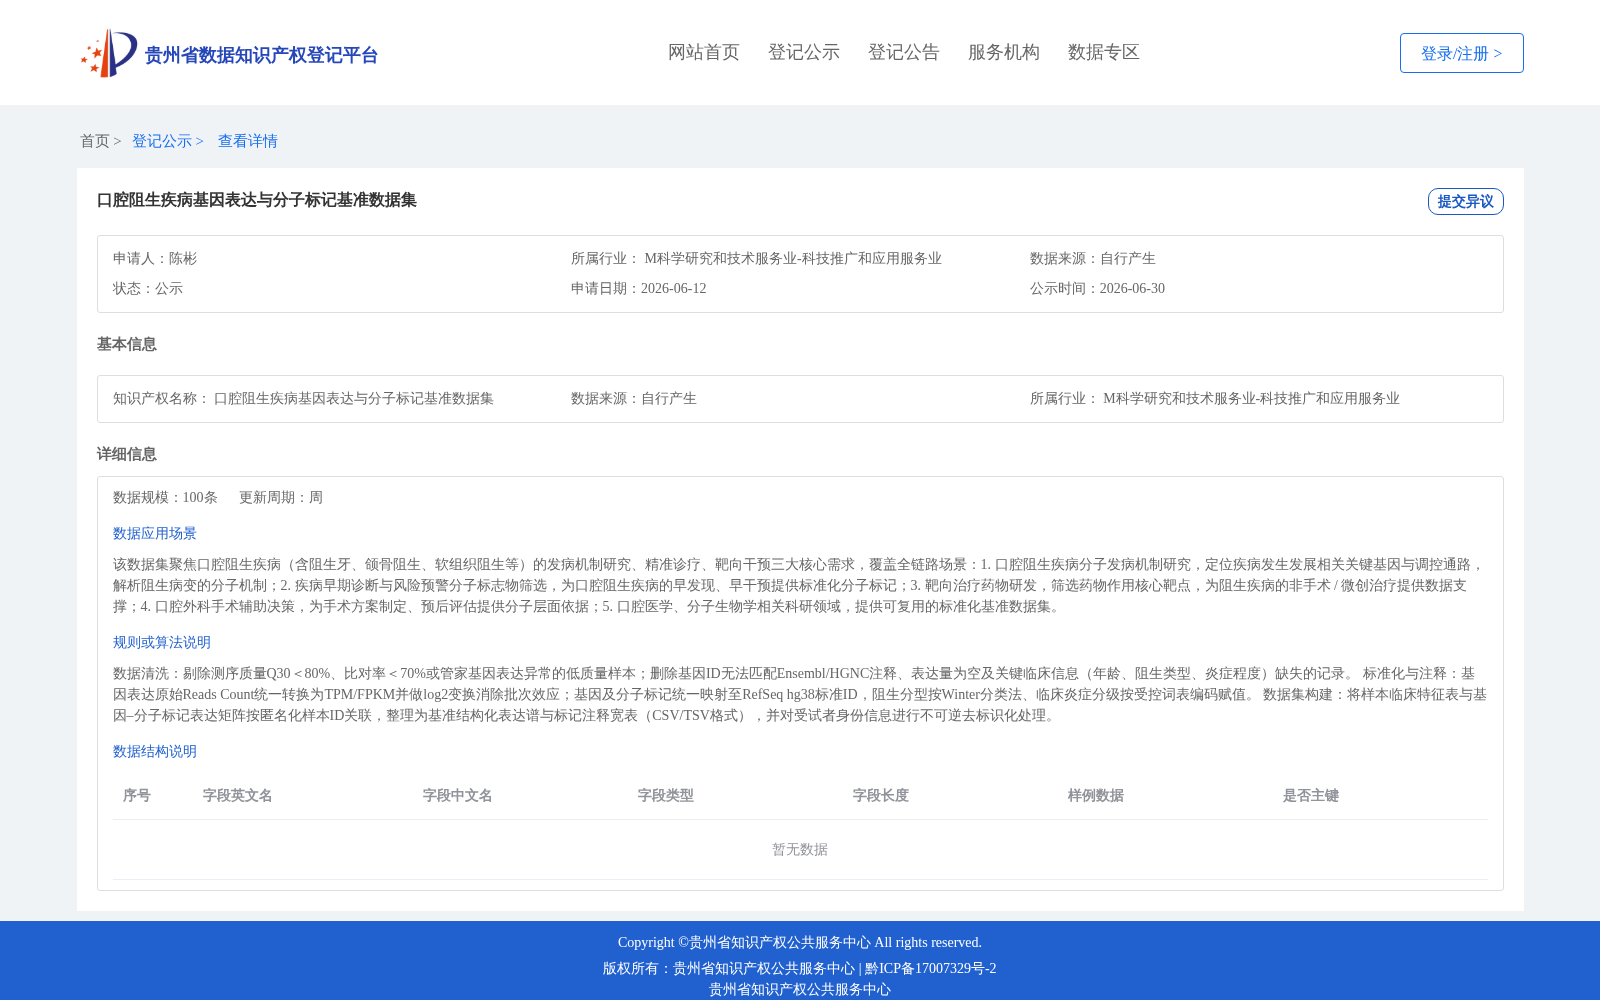Screen dimensions: 1600x1000
Task: Click the 数据应用场景 subheading
Action: click(155, 533)
